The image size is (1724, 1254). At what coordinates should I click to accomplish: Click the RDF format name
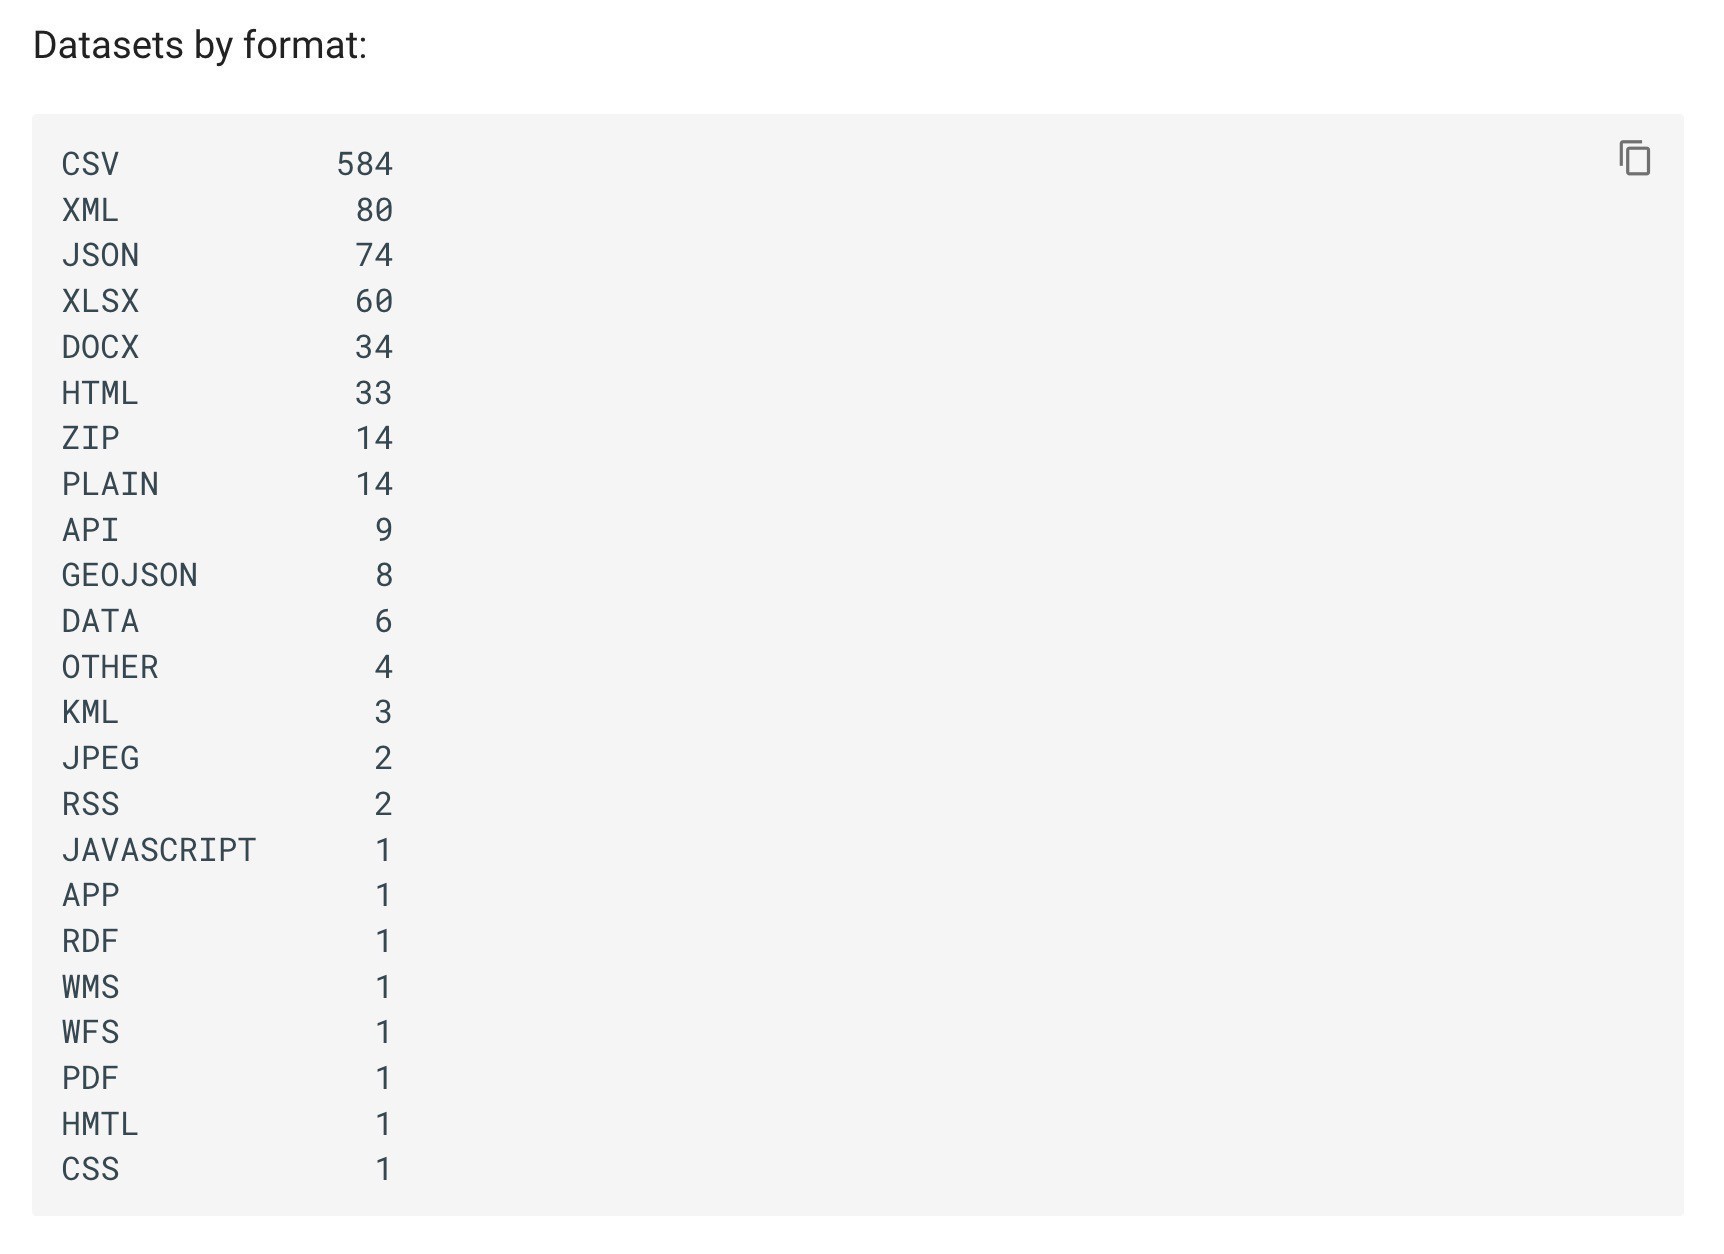point(90,941)
